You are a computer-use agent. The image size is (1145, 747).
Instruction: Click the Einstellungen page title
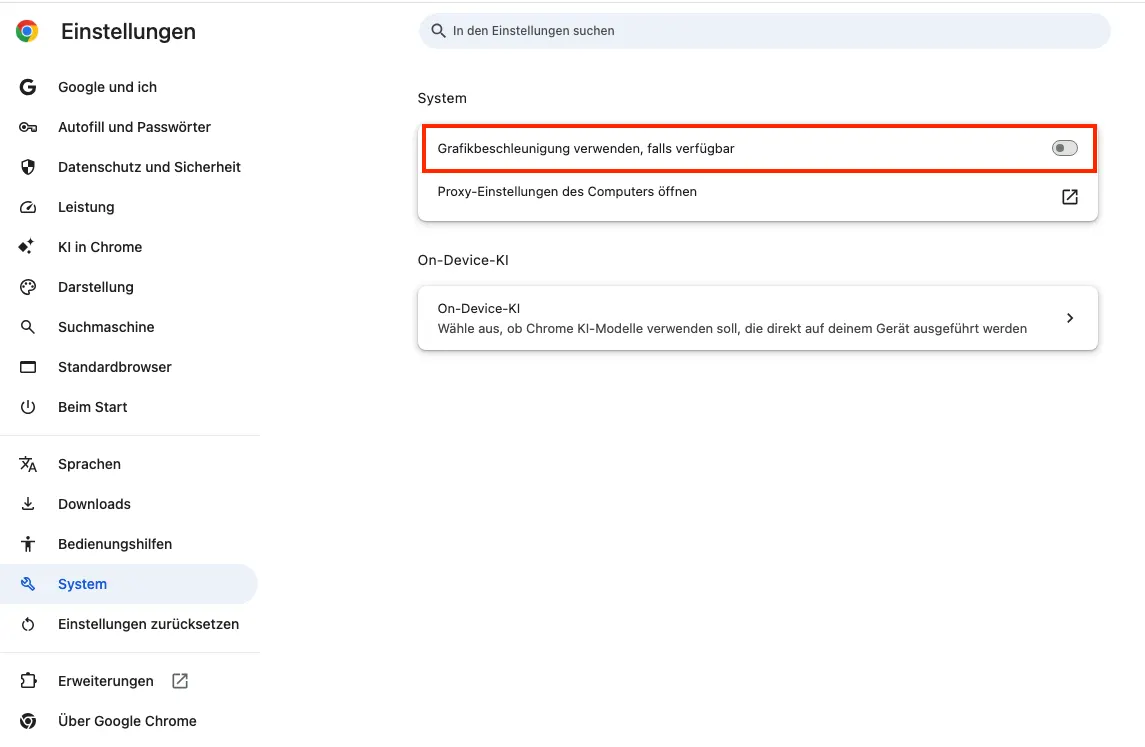point(129,31)
